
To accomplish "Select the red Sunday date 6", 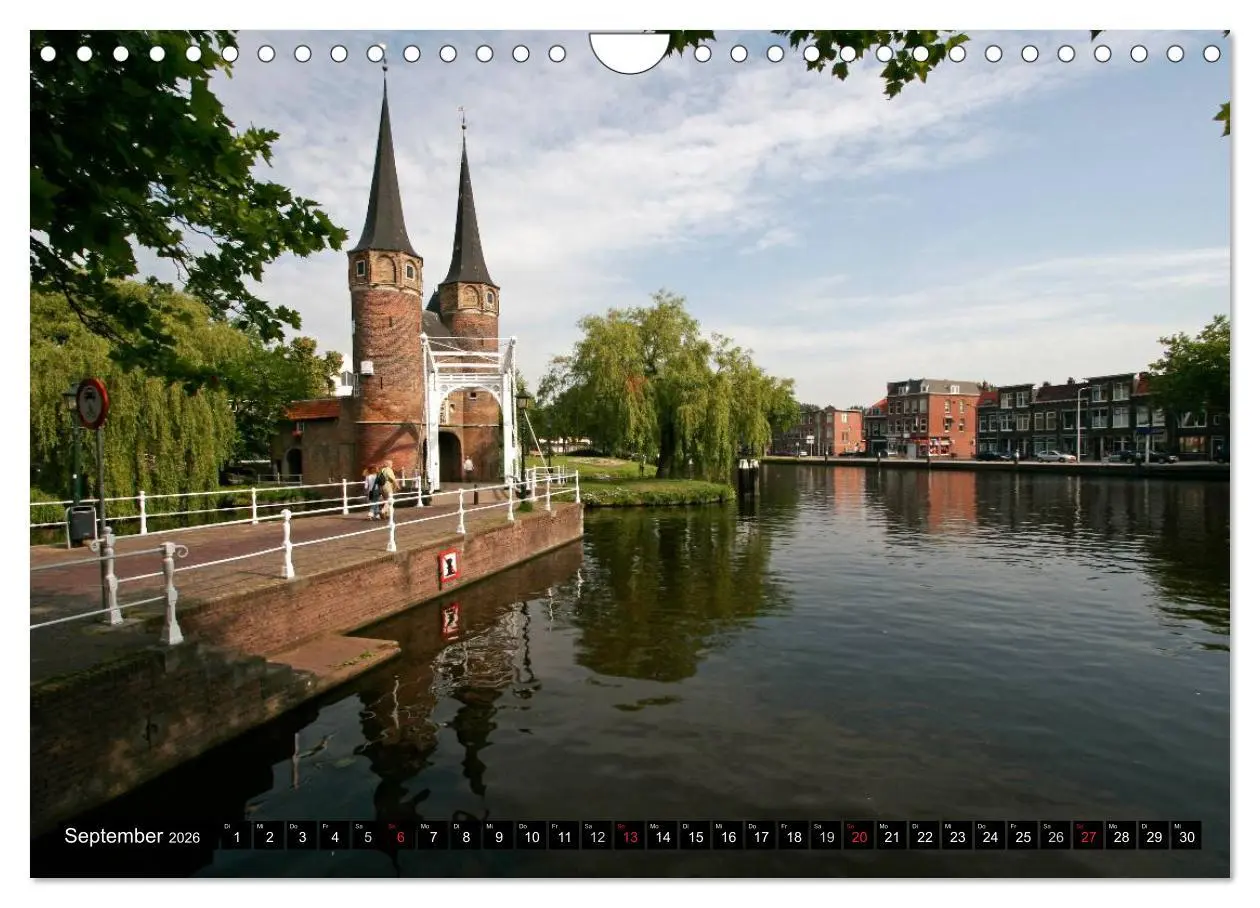I will tap(400, 836).
